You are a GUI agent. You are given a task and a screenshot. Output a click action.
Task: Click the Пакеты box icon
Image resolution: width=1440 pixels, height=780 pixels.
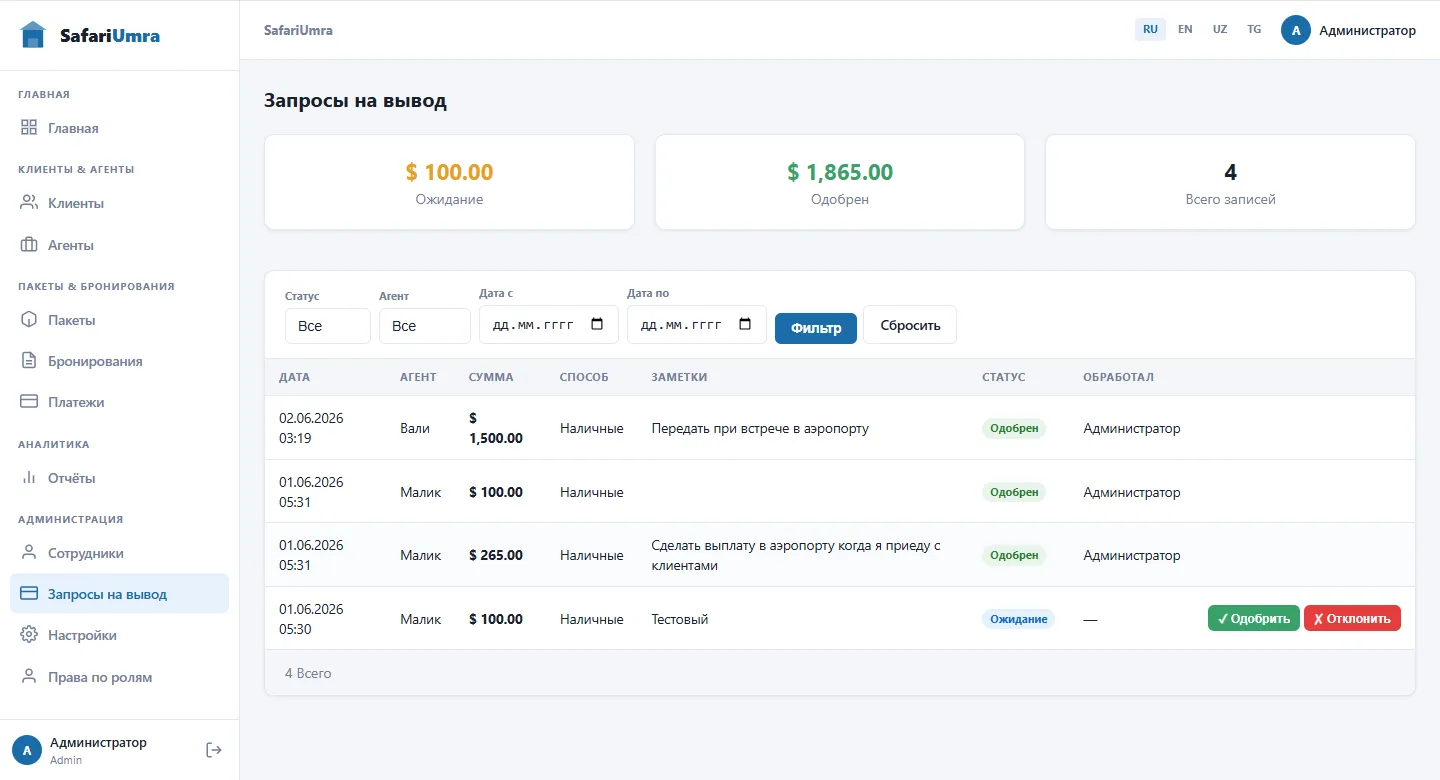[29, 320]
